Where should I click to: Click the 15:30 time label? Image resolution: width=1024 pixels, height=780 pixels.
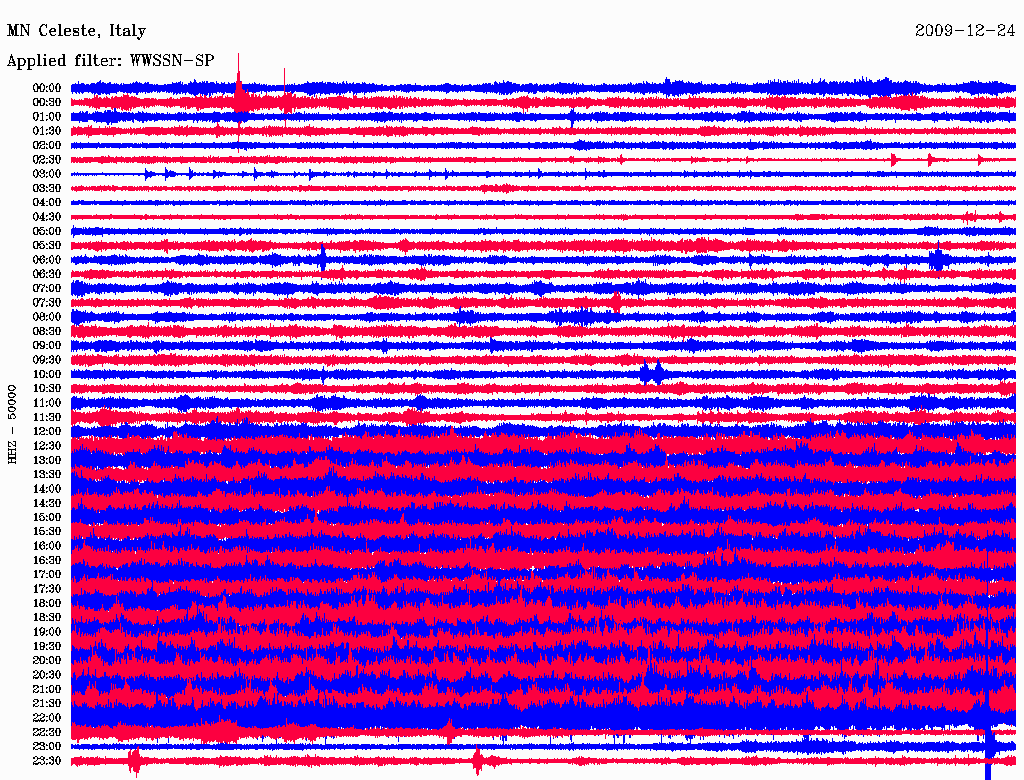tap(47, 532)
